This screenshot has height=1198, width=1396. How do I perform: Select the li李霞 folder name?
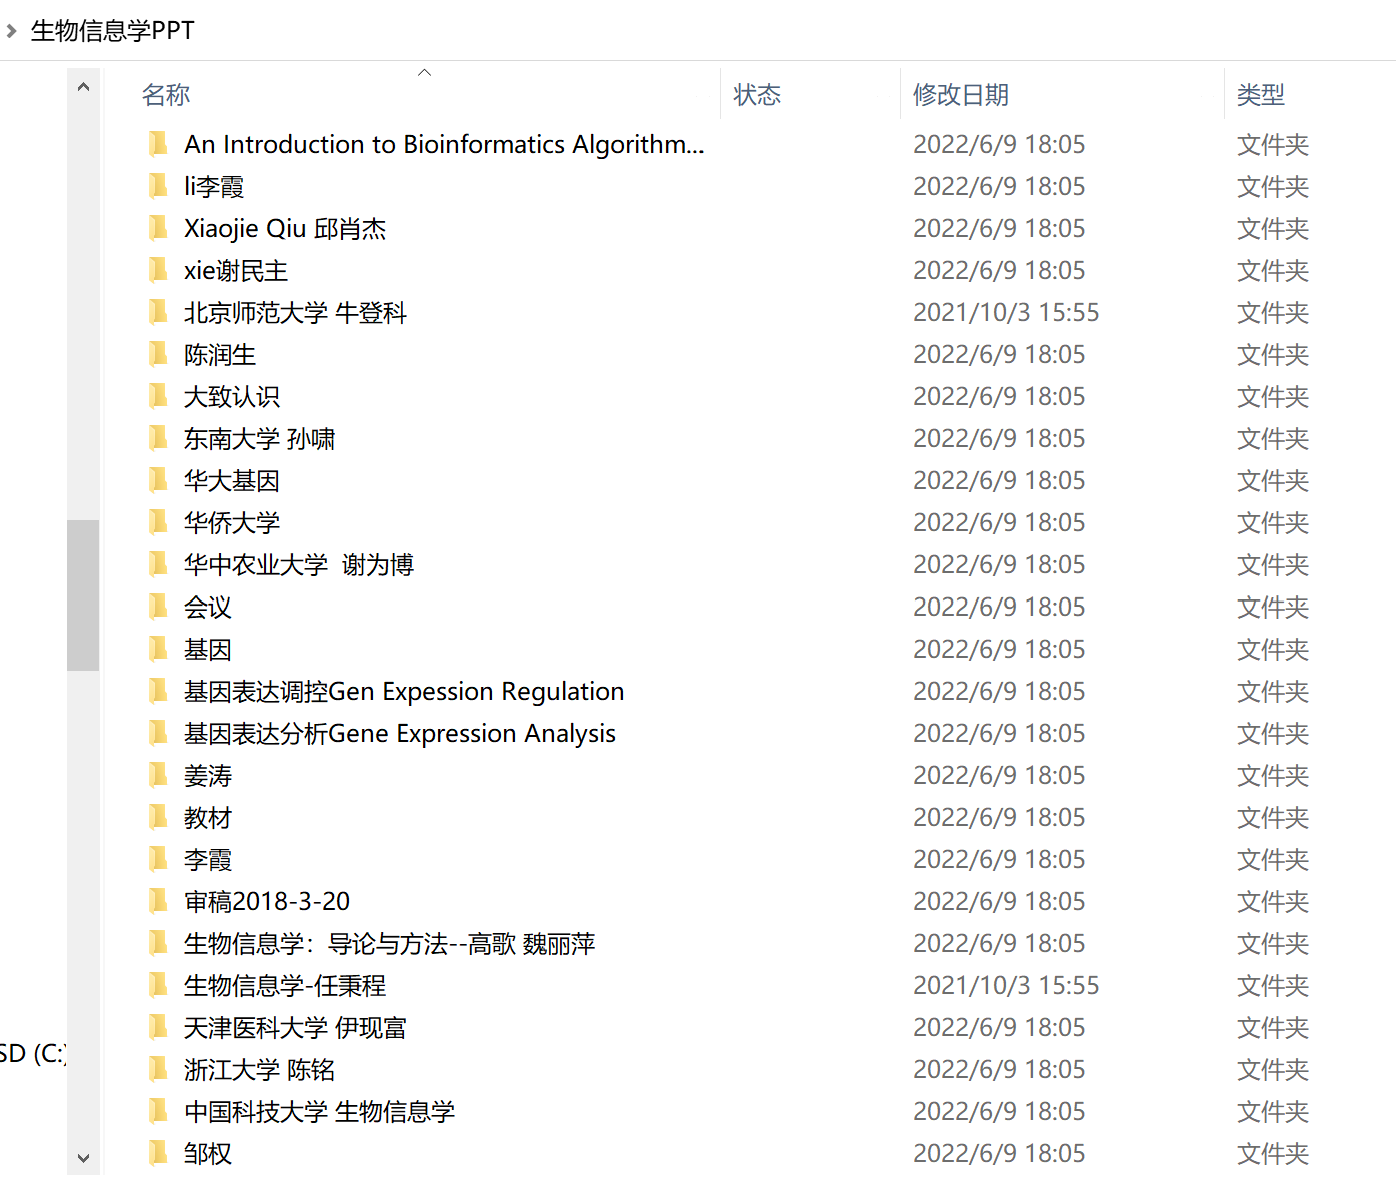(x=214, y=186)
